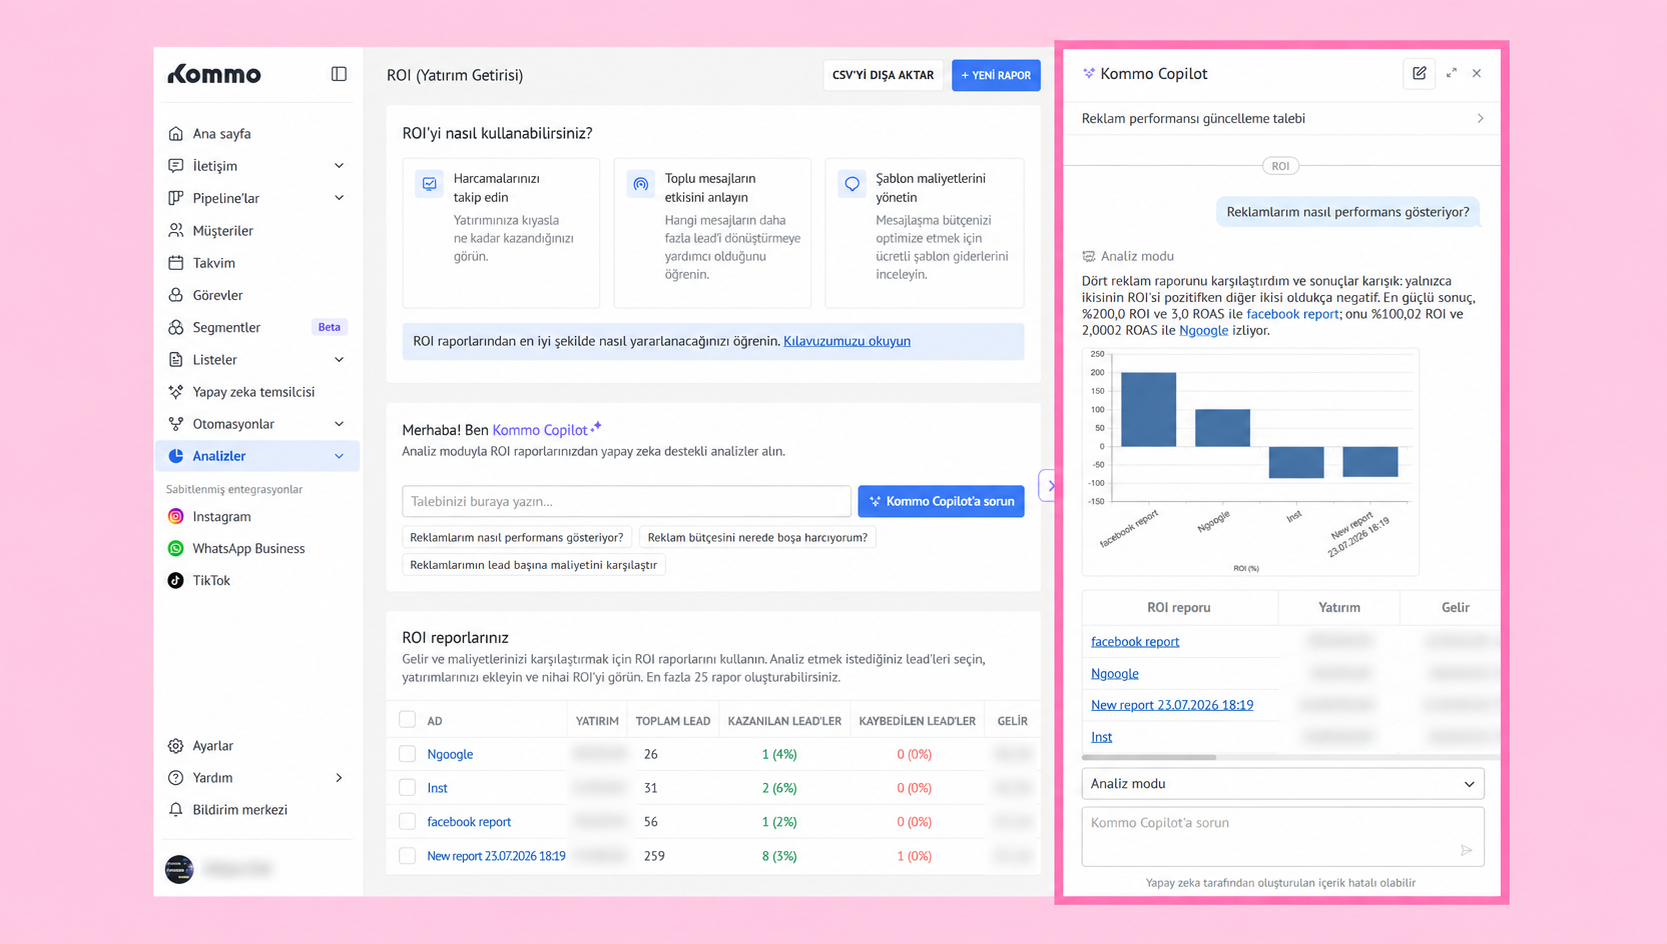This screenshot has width=1667, height=944.
Task: Click the İletişim chat icon
Action: [x=176, y=165]
